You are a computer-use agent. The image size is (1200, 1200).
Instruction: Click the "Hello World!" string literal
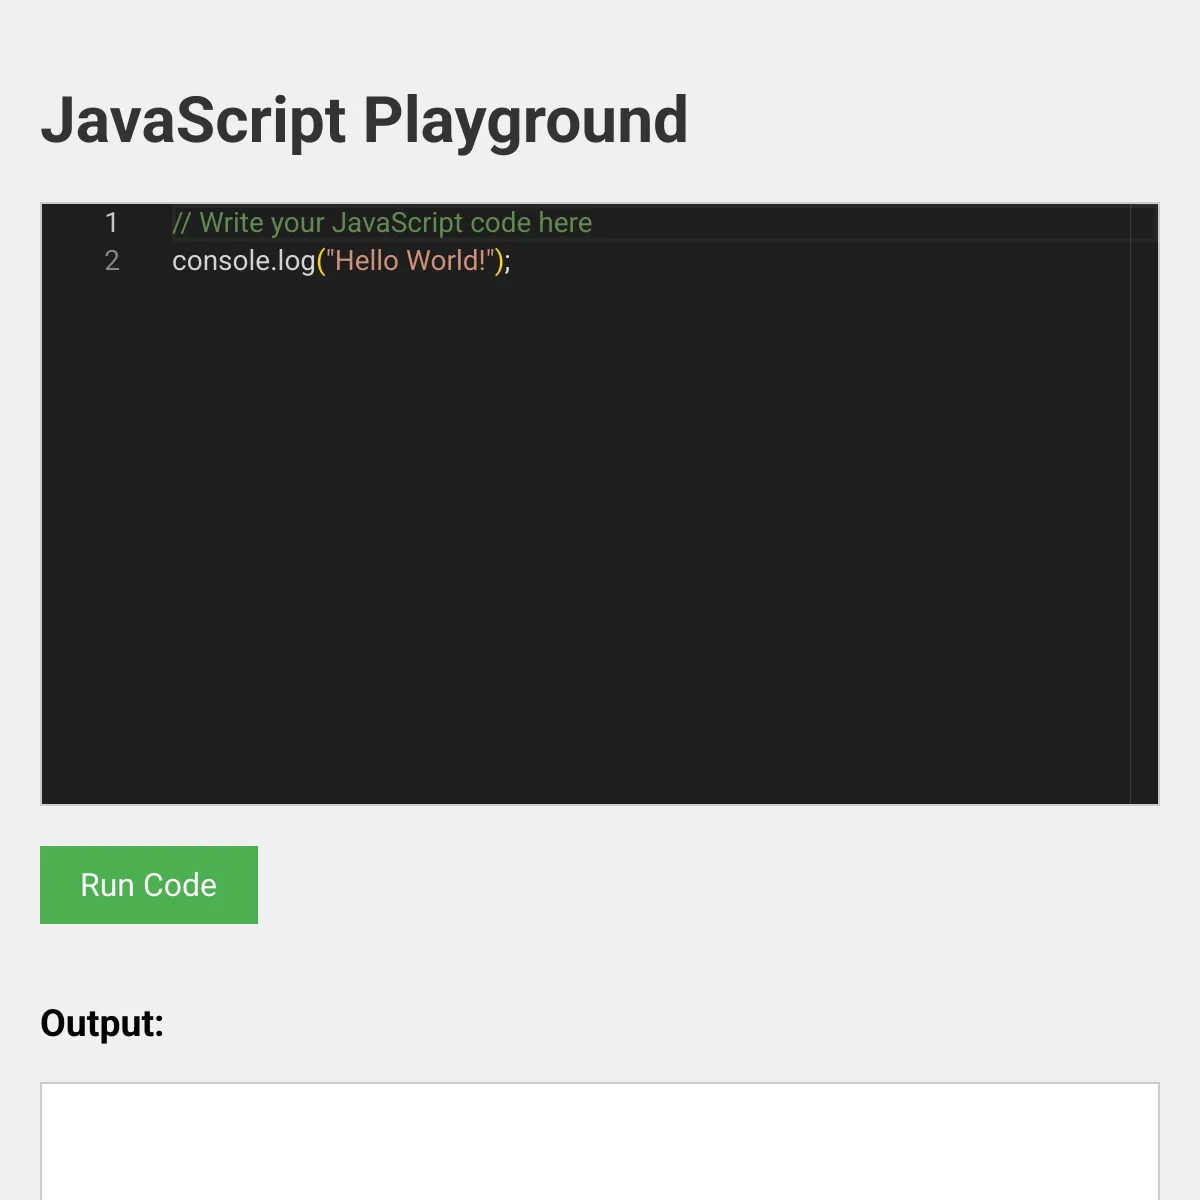coord(411,261)
